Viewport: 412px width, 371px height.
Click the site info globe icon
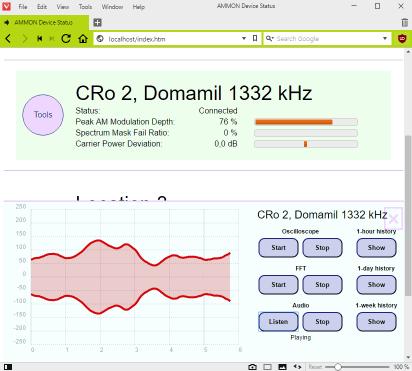(x=100, y=39)
